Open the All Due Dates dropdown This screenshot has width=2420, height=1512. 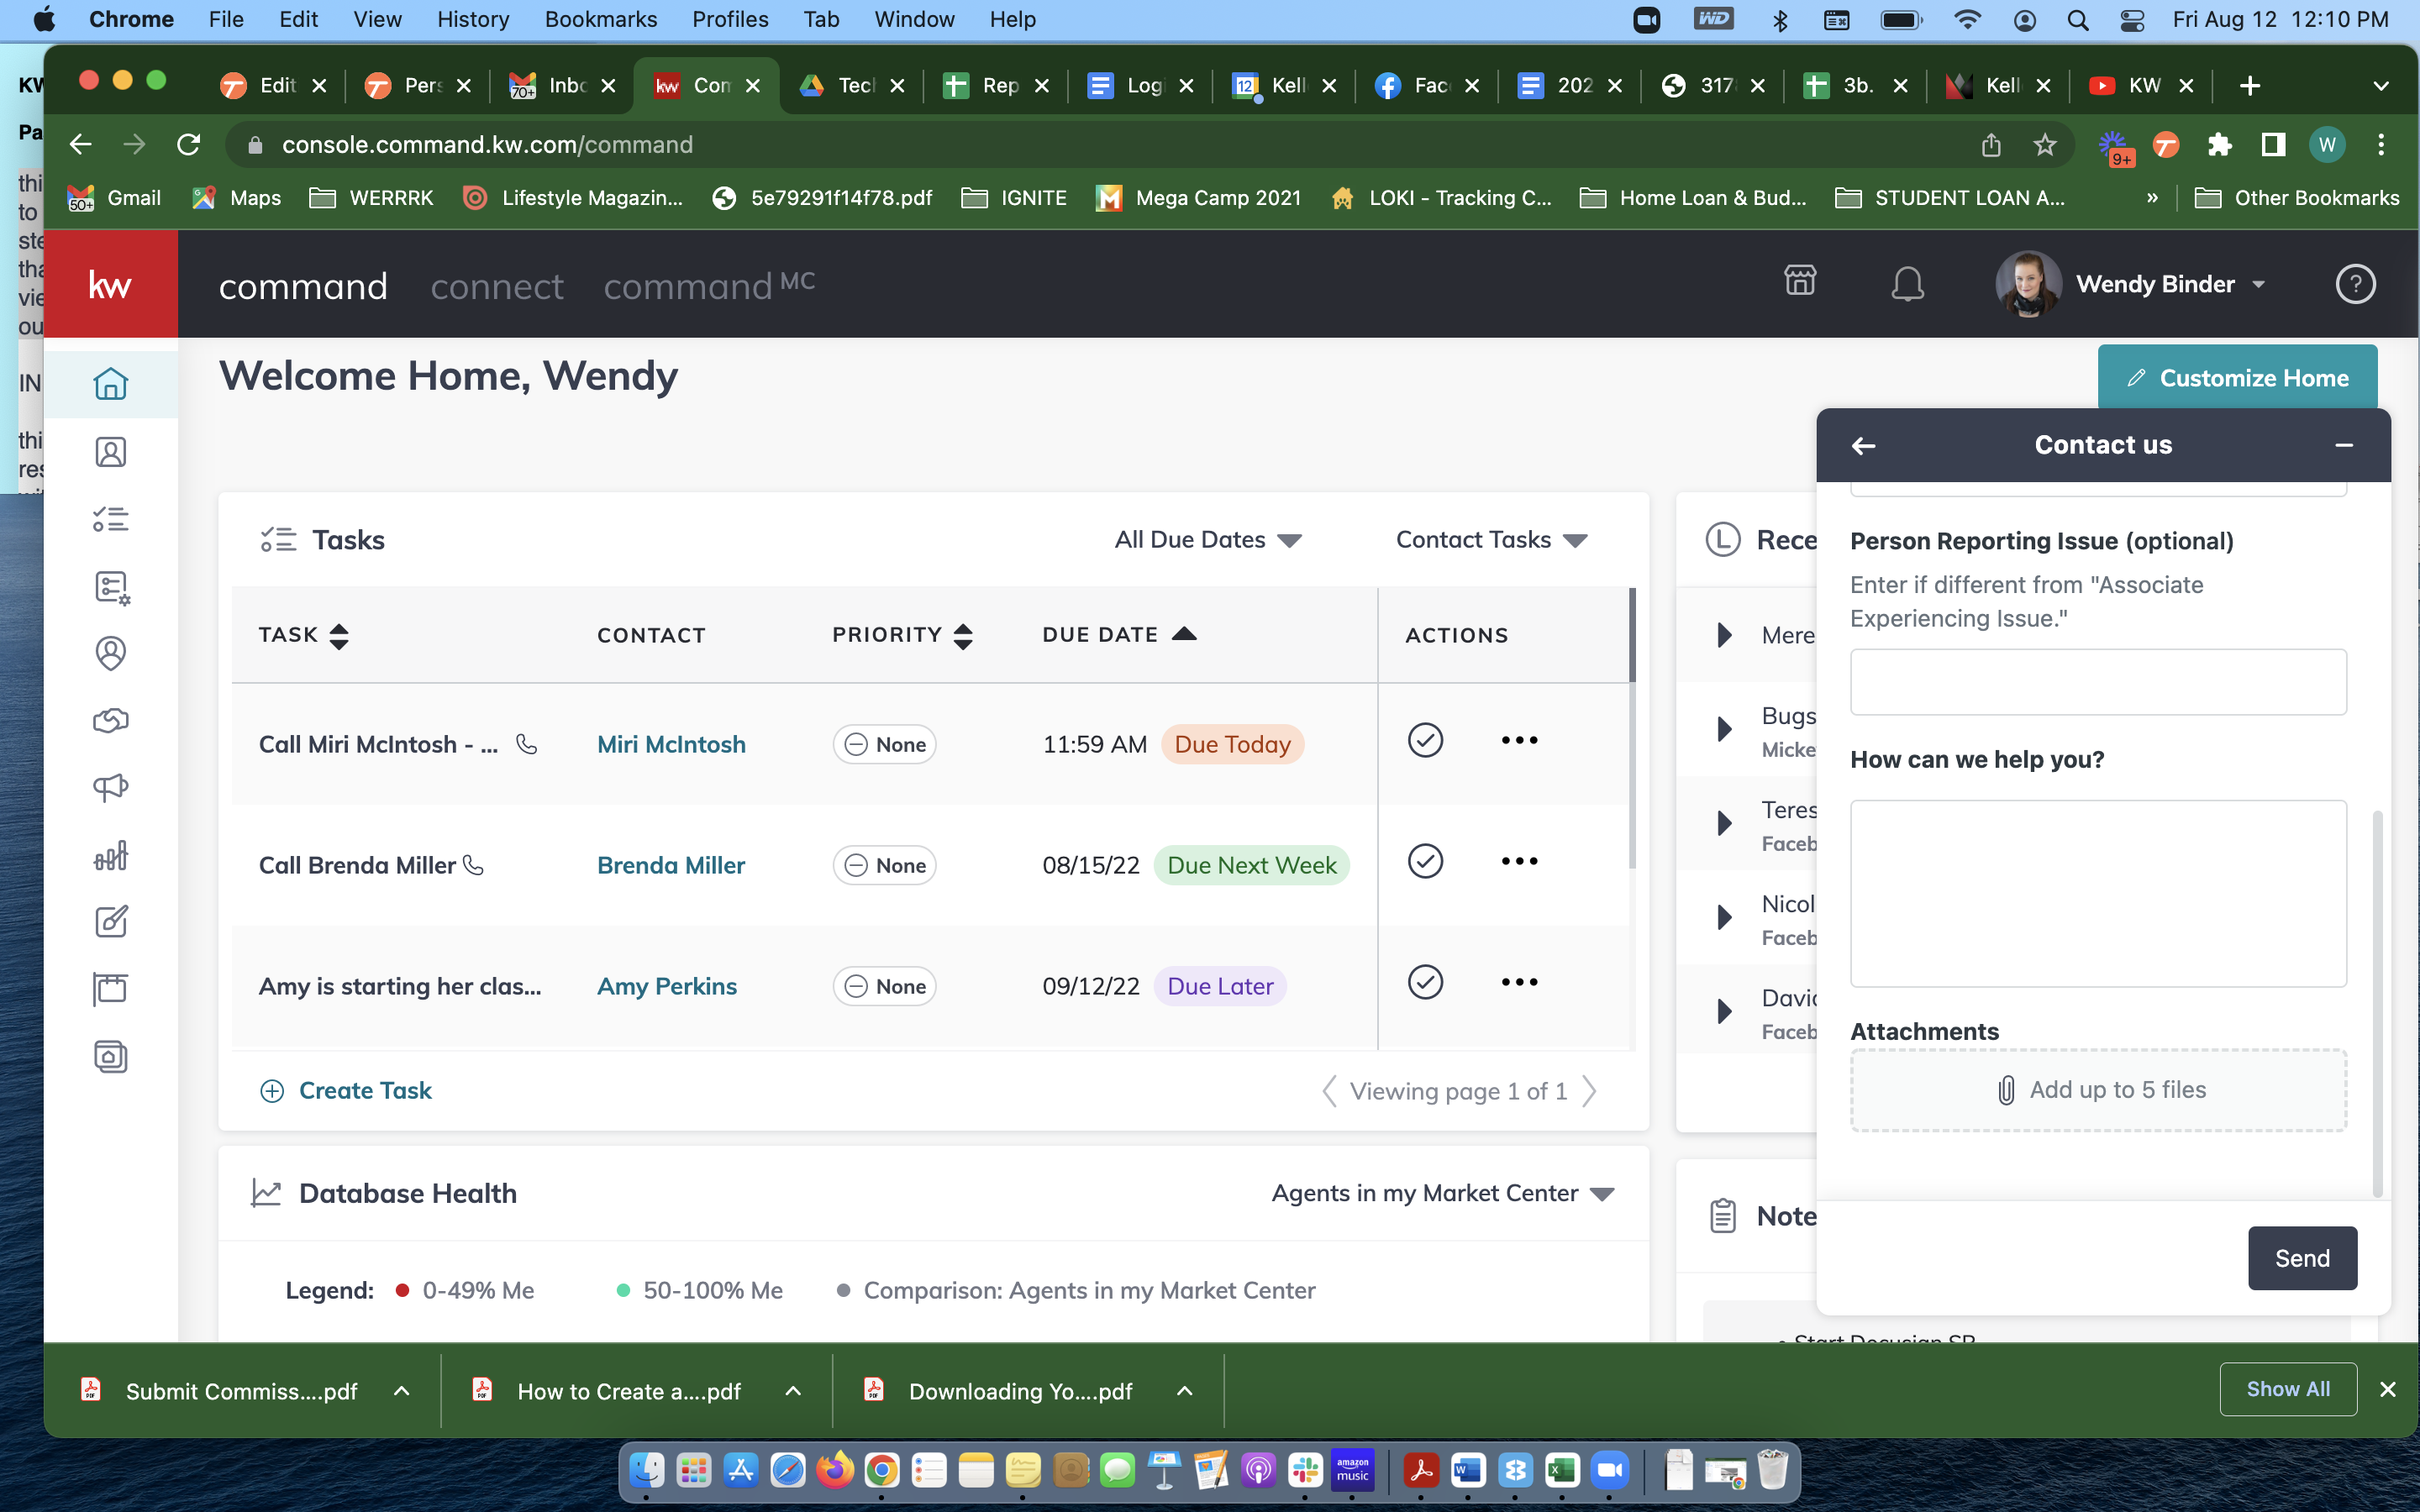pyautogui.click(x=1208, y=540)
